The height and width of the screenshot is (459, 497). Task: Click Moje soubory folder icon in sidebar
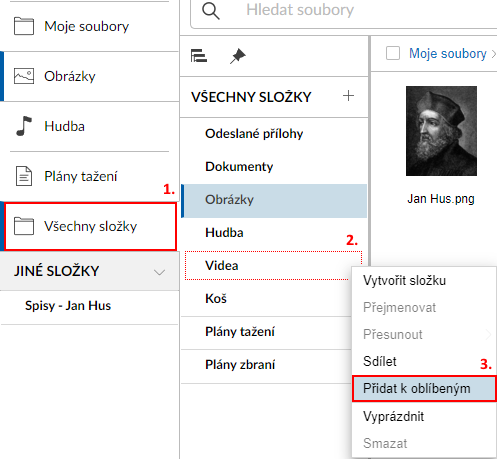pyautogui.click(x=24, y=26)
